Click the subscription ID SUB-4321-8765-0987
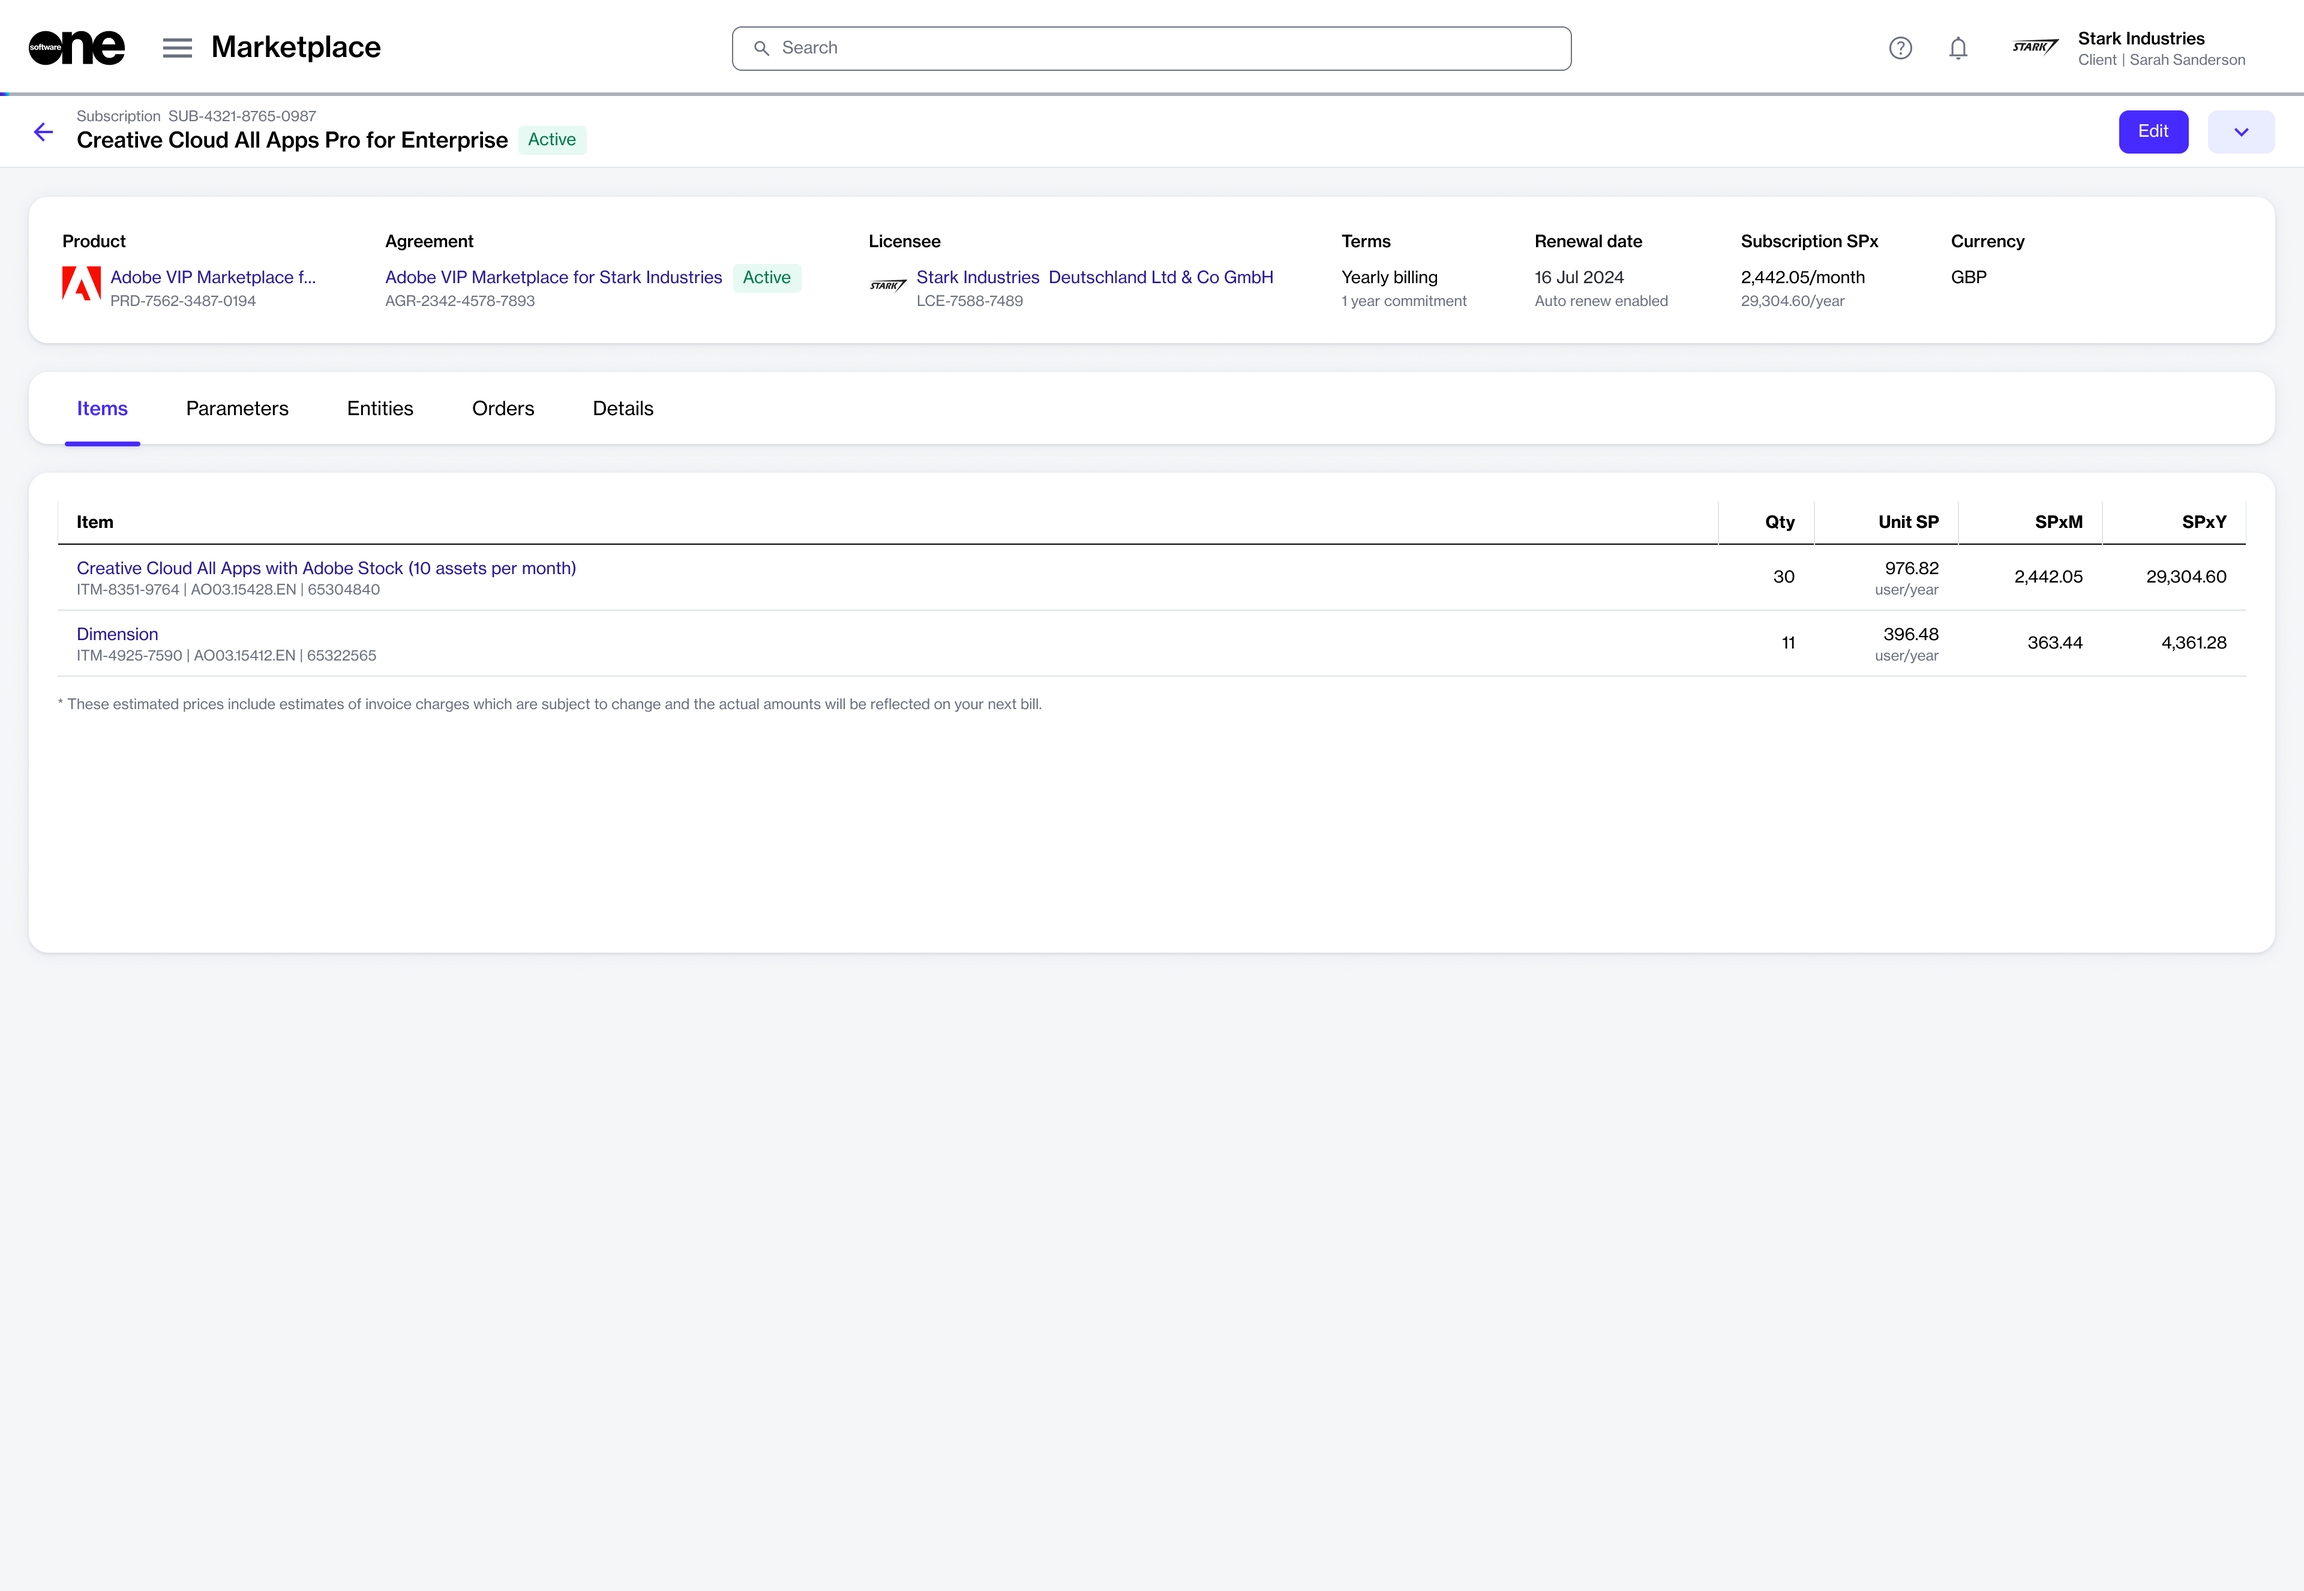The image size is (2304, 1591). [242, 116]
